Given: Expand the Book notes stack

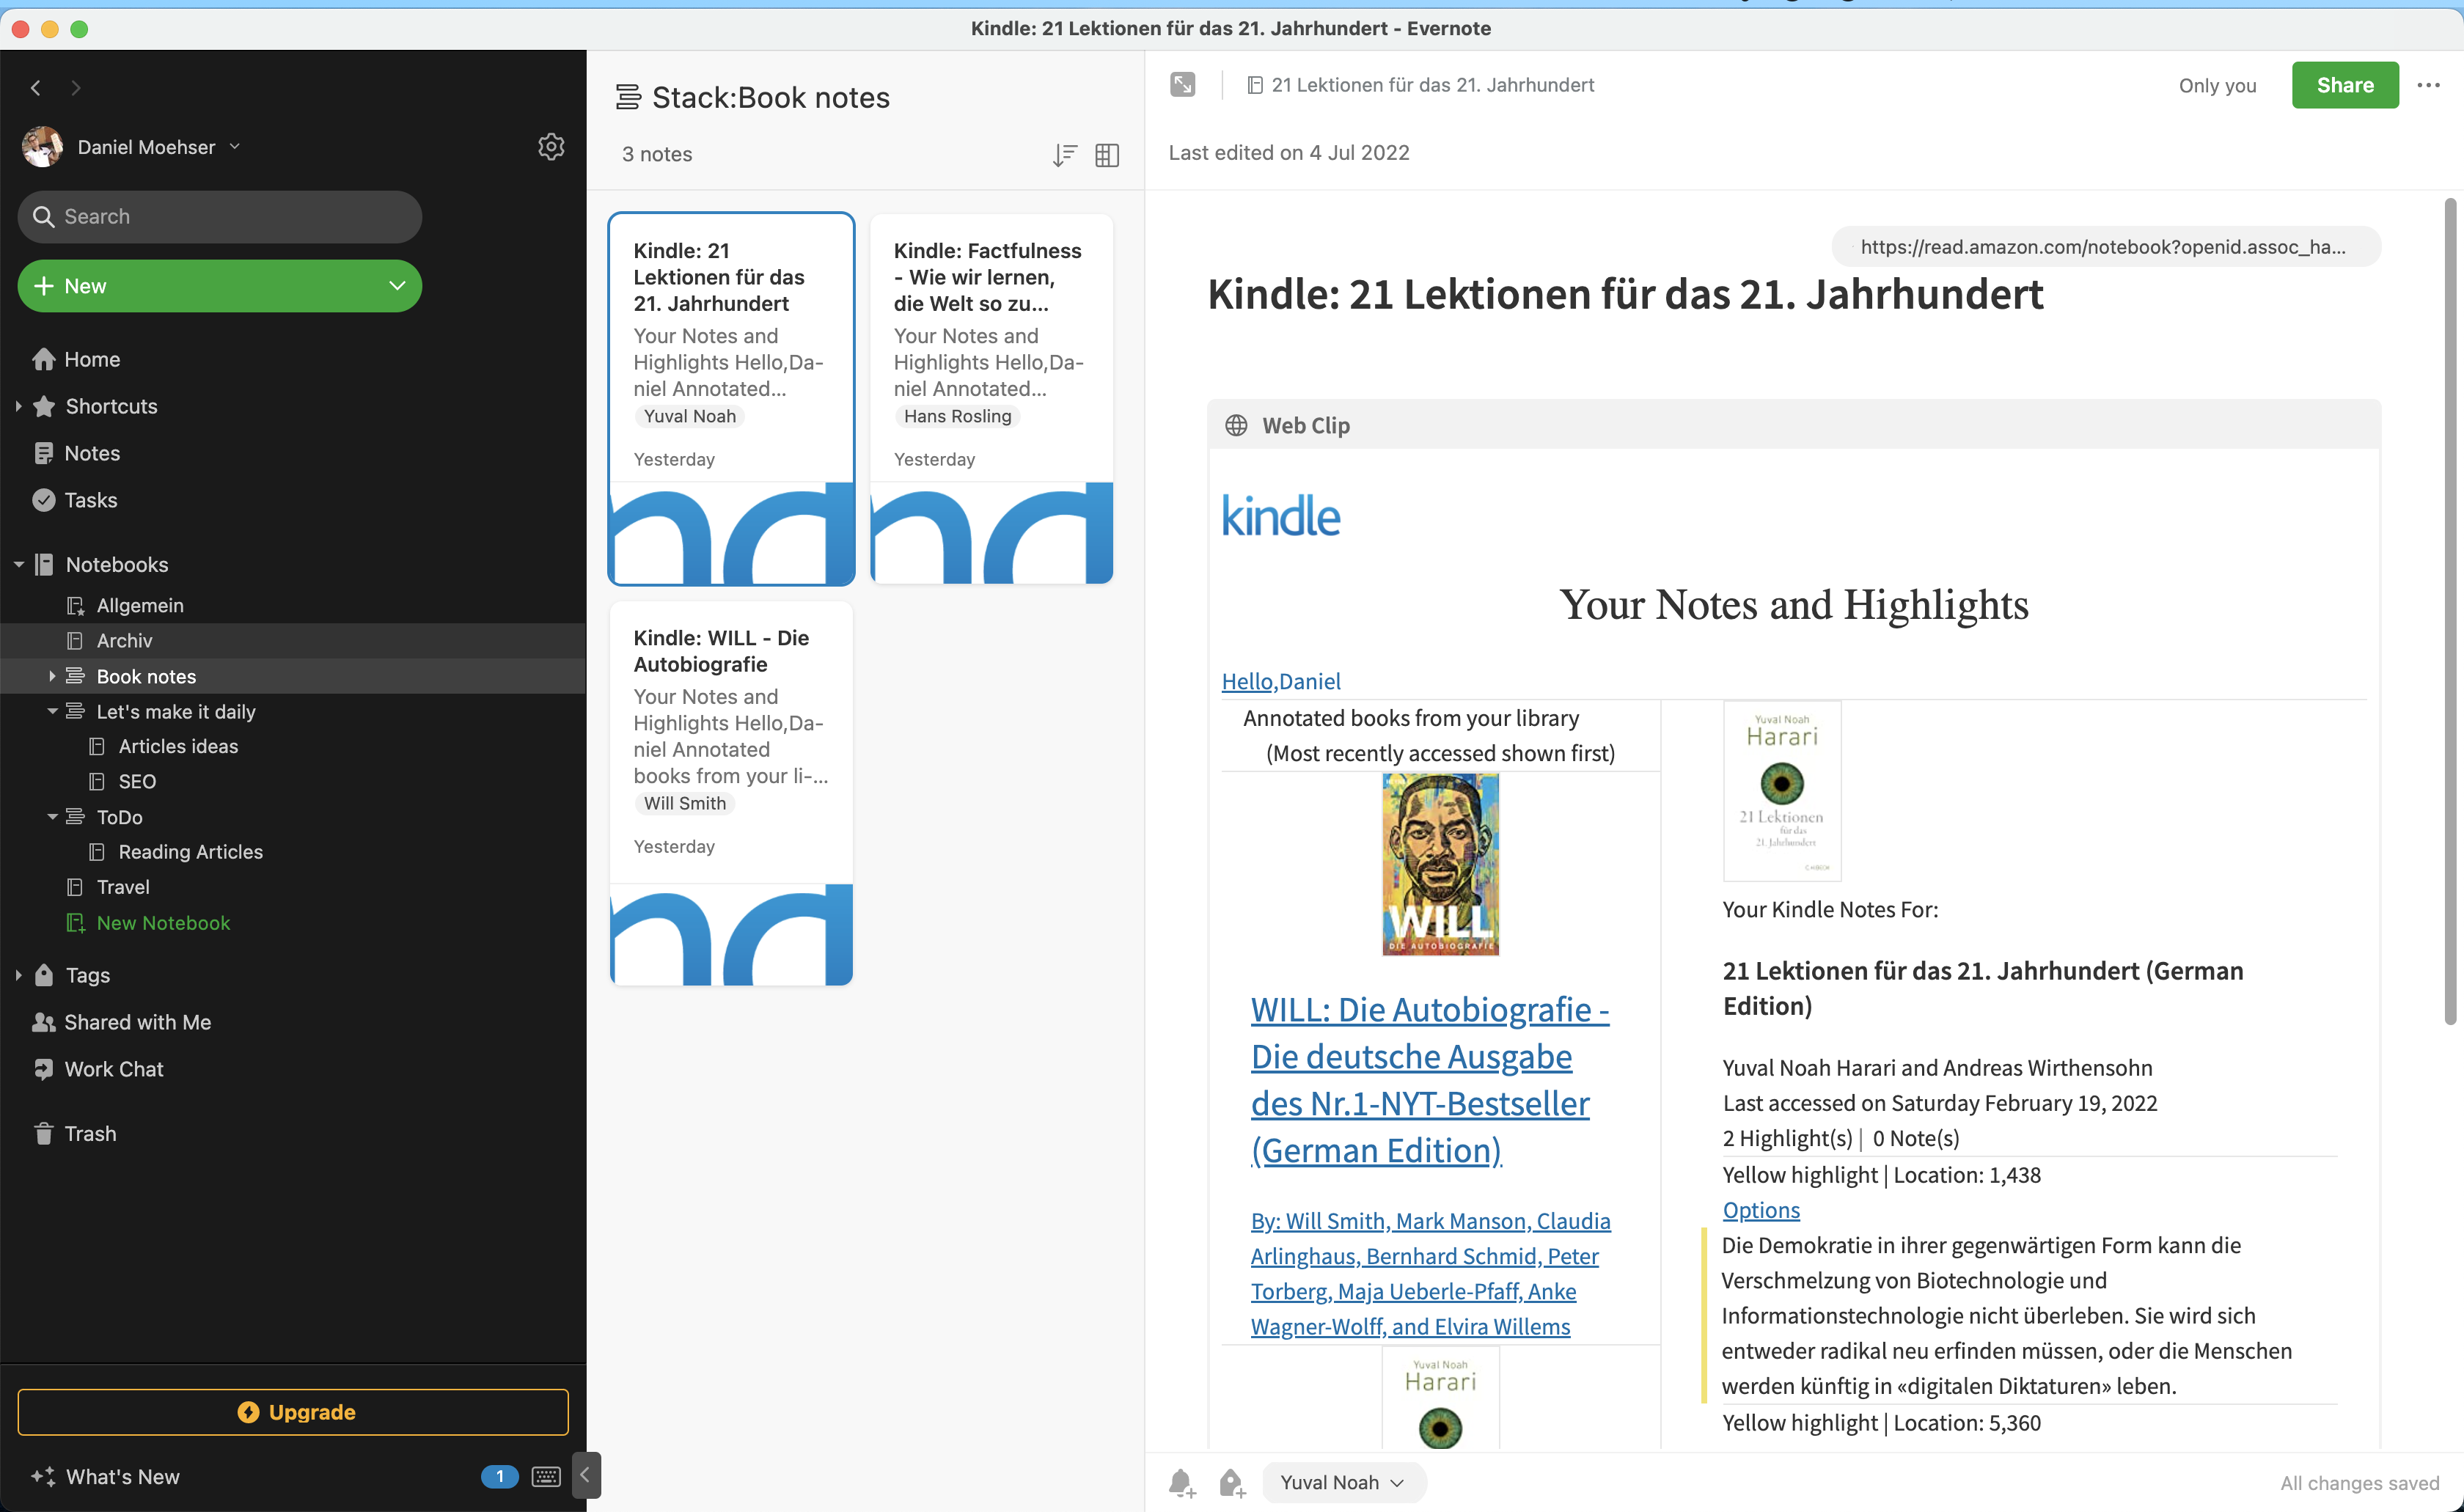Looking at the screenshot, I should click(52, 676).
